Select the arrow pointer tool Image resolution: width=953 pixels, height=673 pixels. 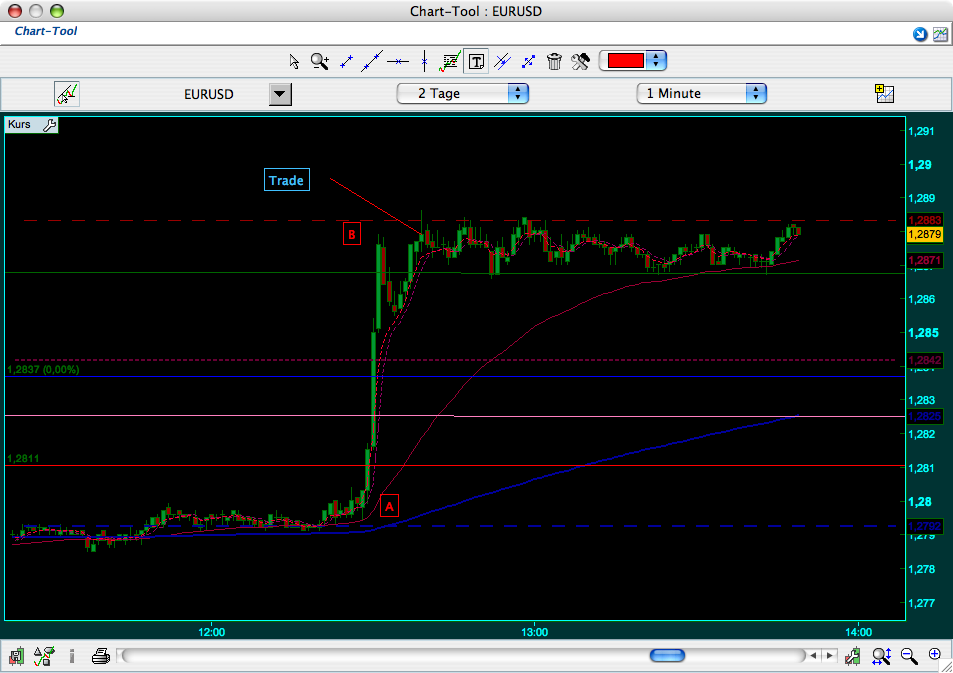click(x=294, y=61)
